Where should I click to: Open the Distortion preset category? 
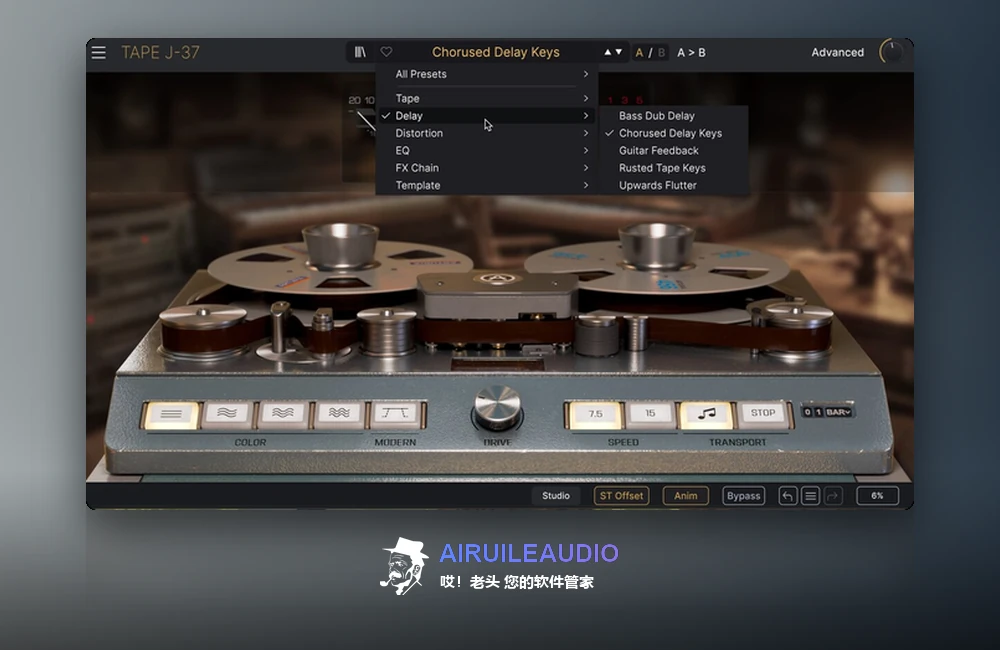[x=488, y=133]
